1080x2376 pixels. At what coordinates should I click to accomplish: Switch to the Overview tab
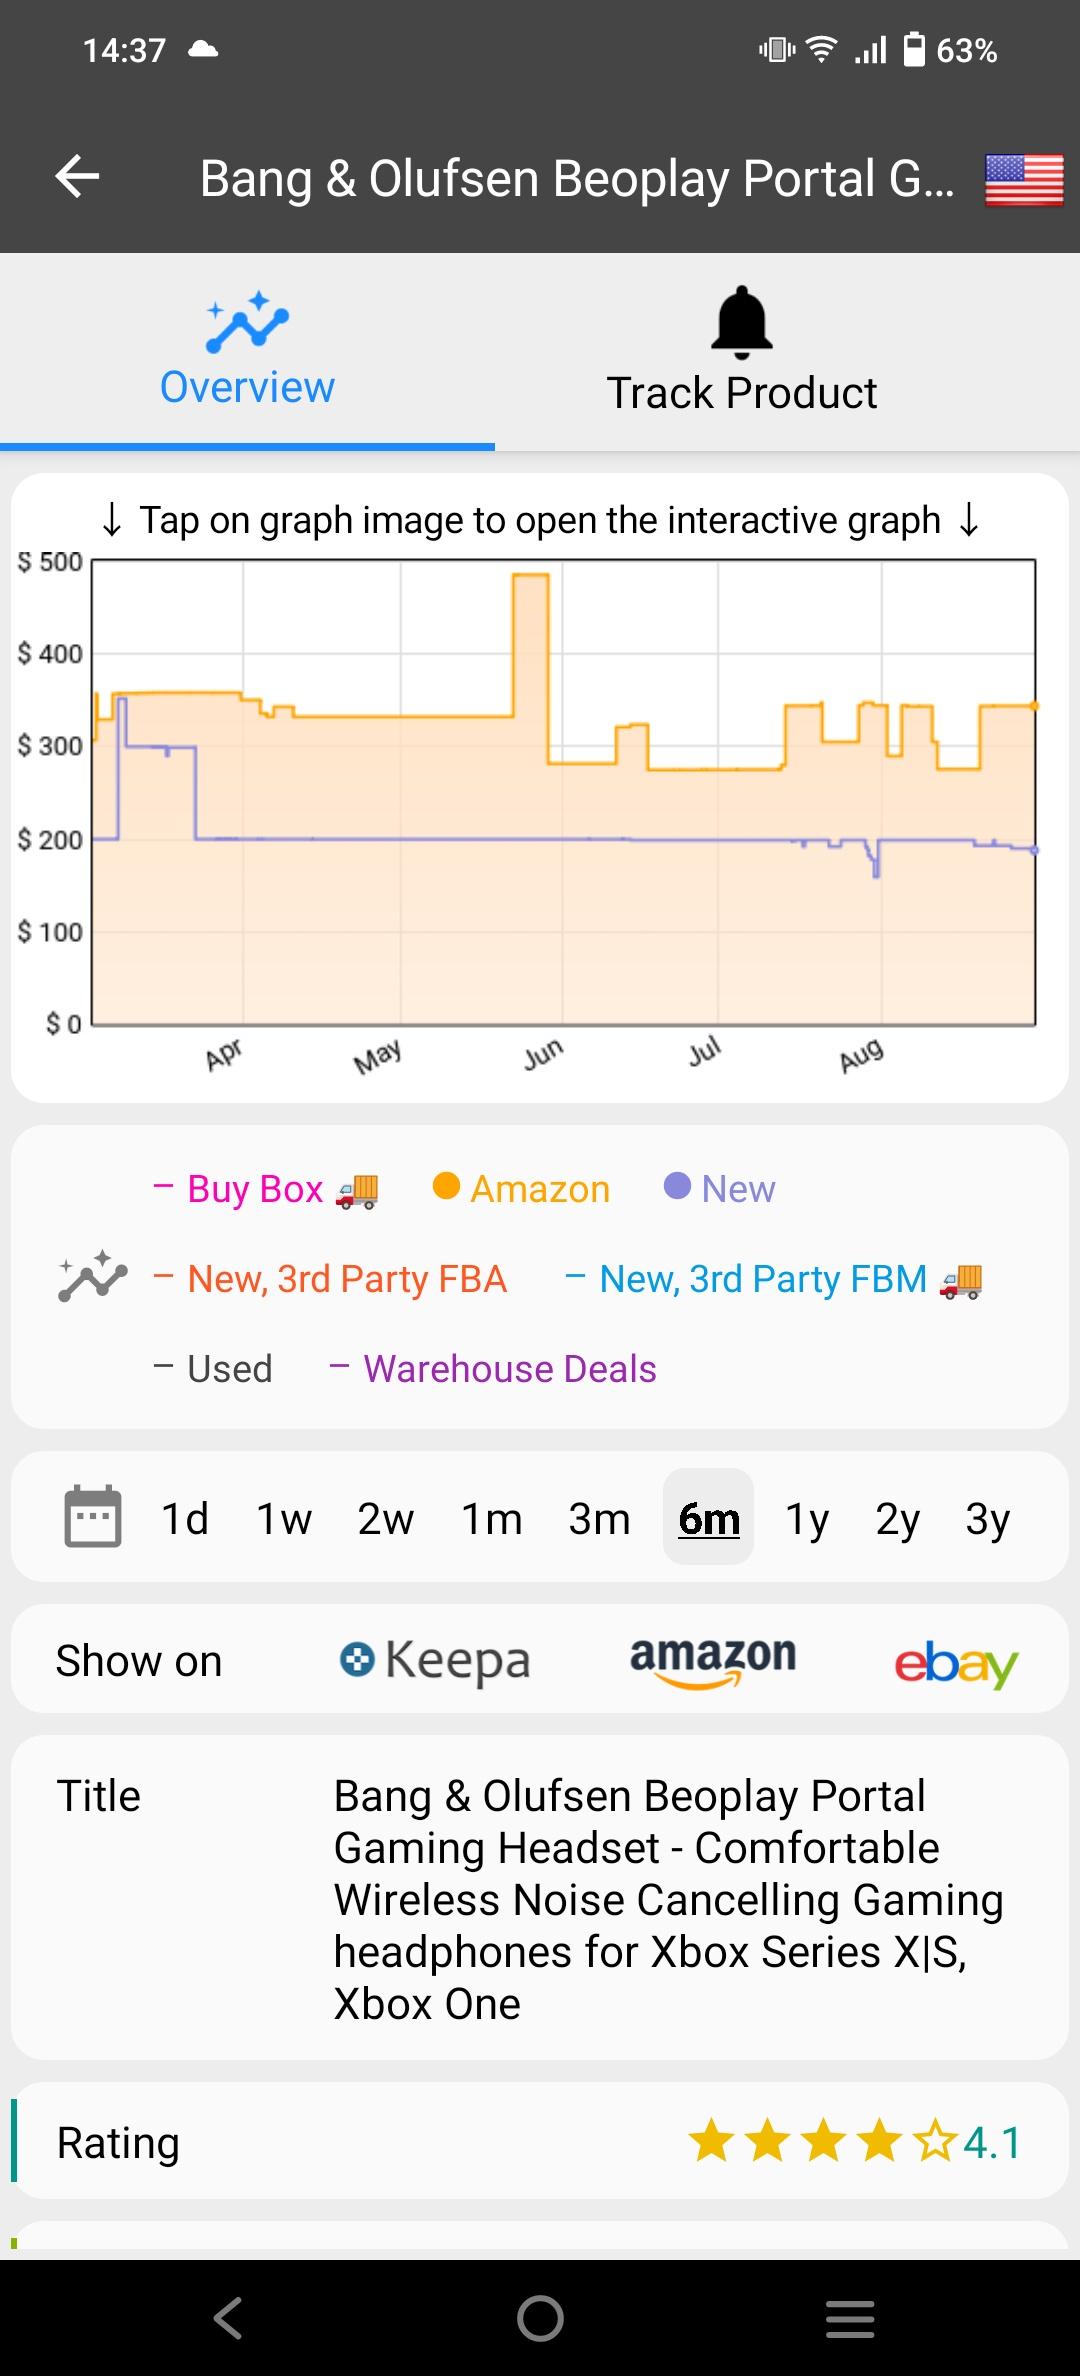click(247, 350)
